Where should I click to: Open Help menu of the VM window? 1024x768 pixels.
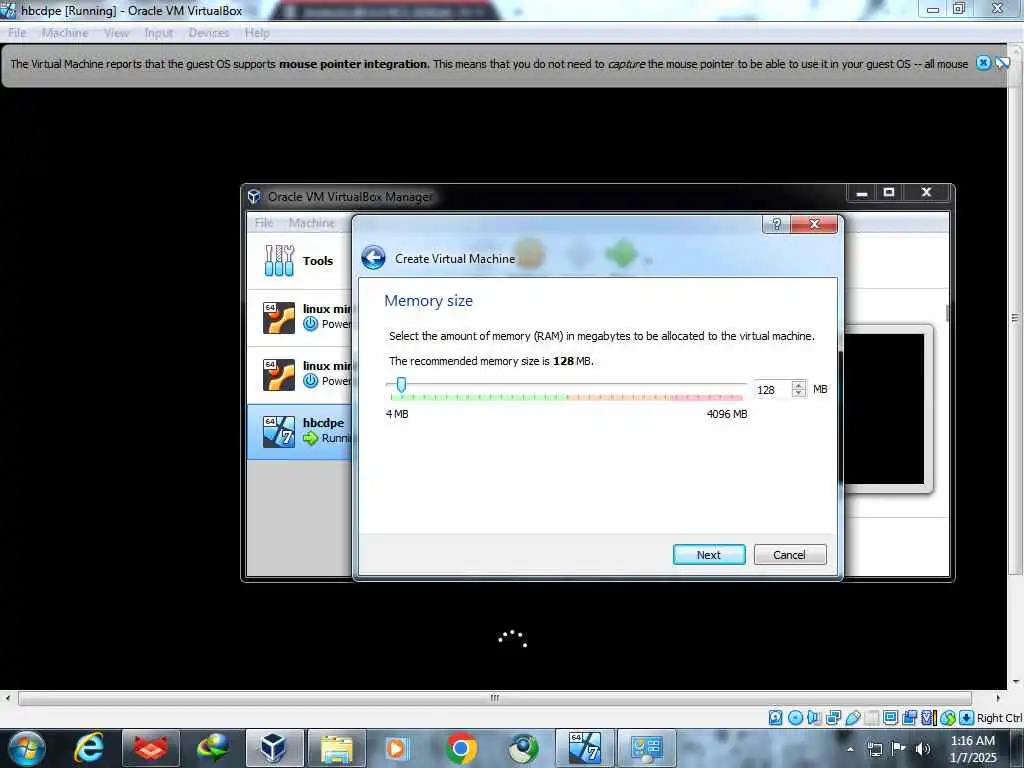click(257, 33)
